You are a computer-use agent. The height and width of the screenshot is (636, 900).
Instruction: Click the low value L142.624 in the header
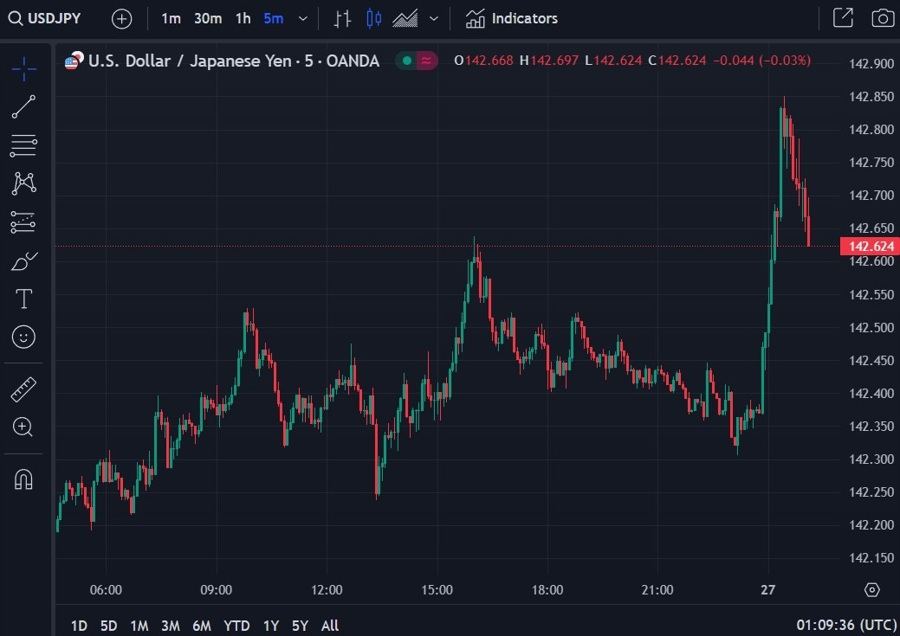[x=613, y=60]
